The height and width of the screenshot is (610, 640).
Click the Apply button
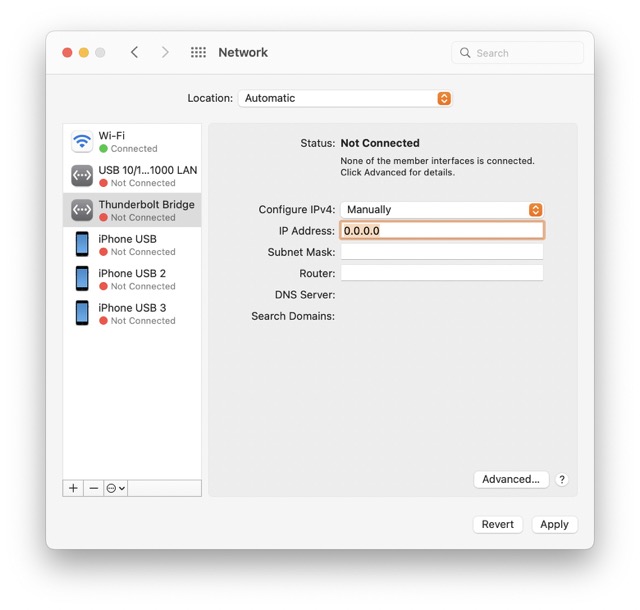point(554,524)
